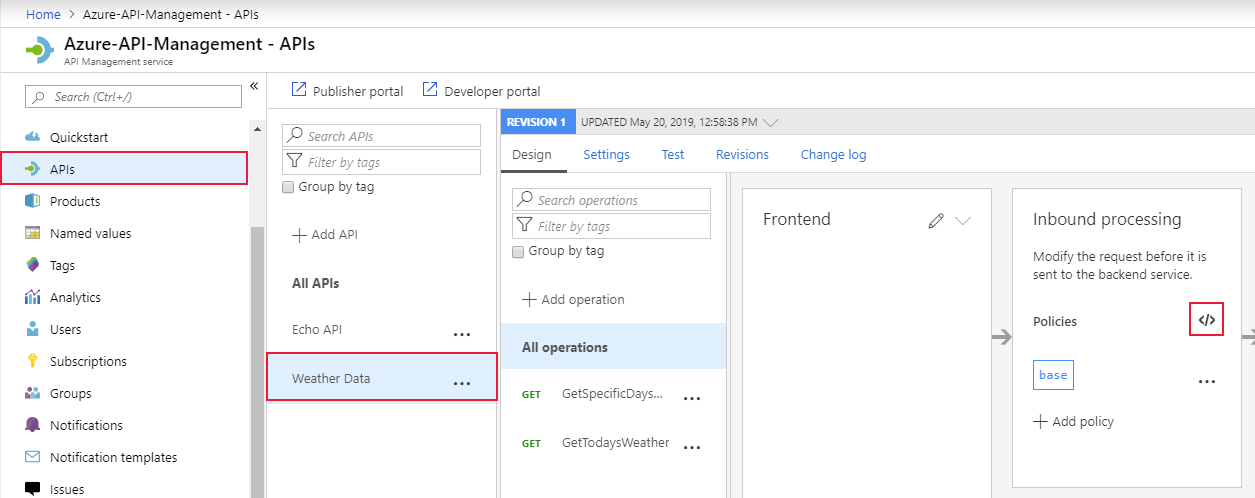Image resolution: width=1255 pixels, height=498 pixels.
Task: Expand the revision updated chevron
Action: [x=770, y=123]
